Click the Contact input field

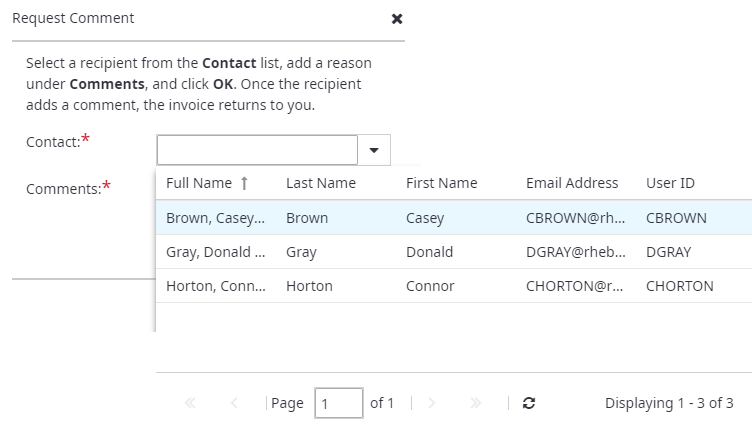(257, 150)
